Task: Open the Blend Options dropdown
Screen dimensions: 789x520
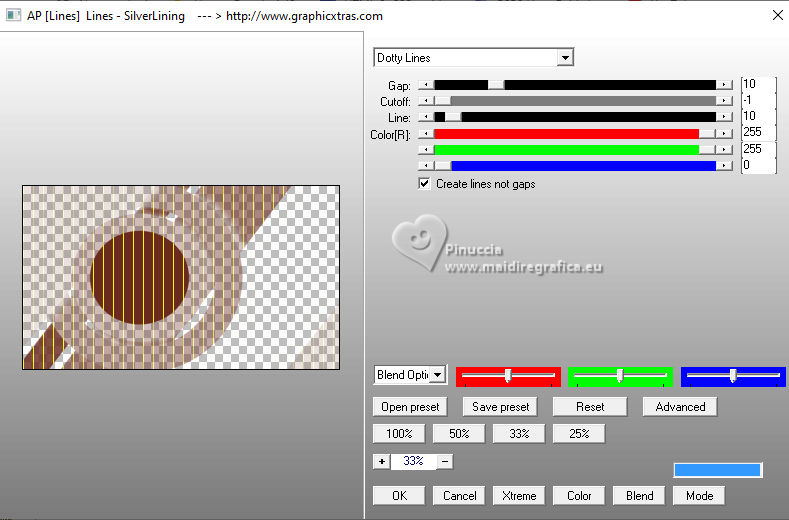Action: click(438, 375)
